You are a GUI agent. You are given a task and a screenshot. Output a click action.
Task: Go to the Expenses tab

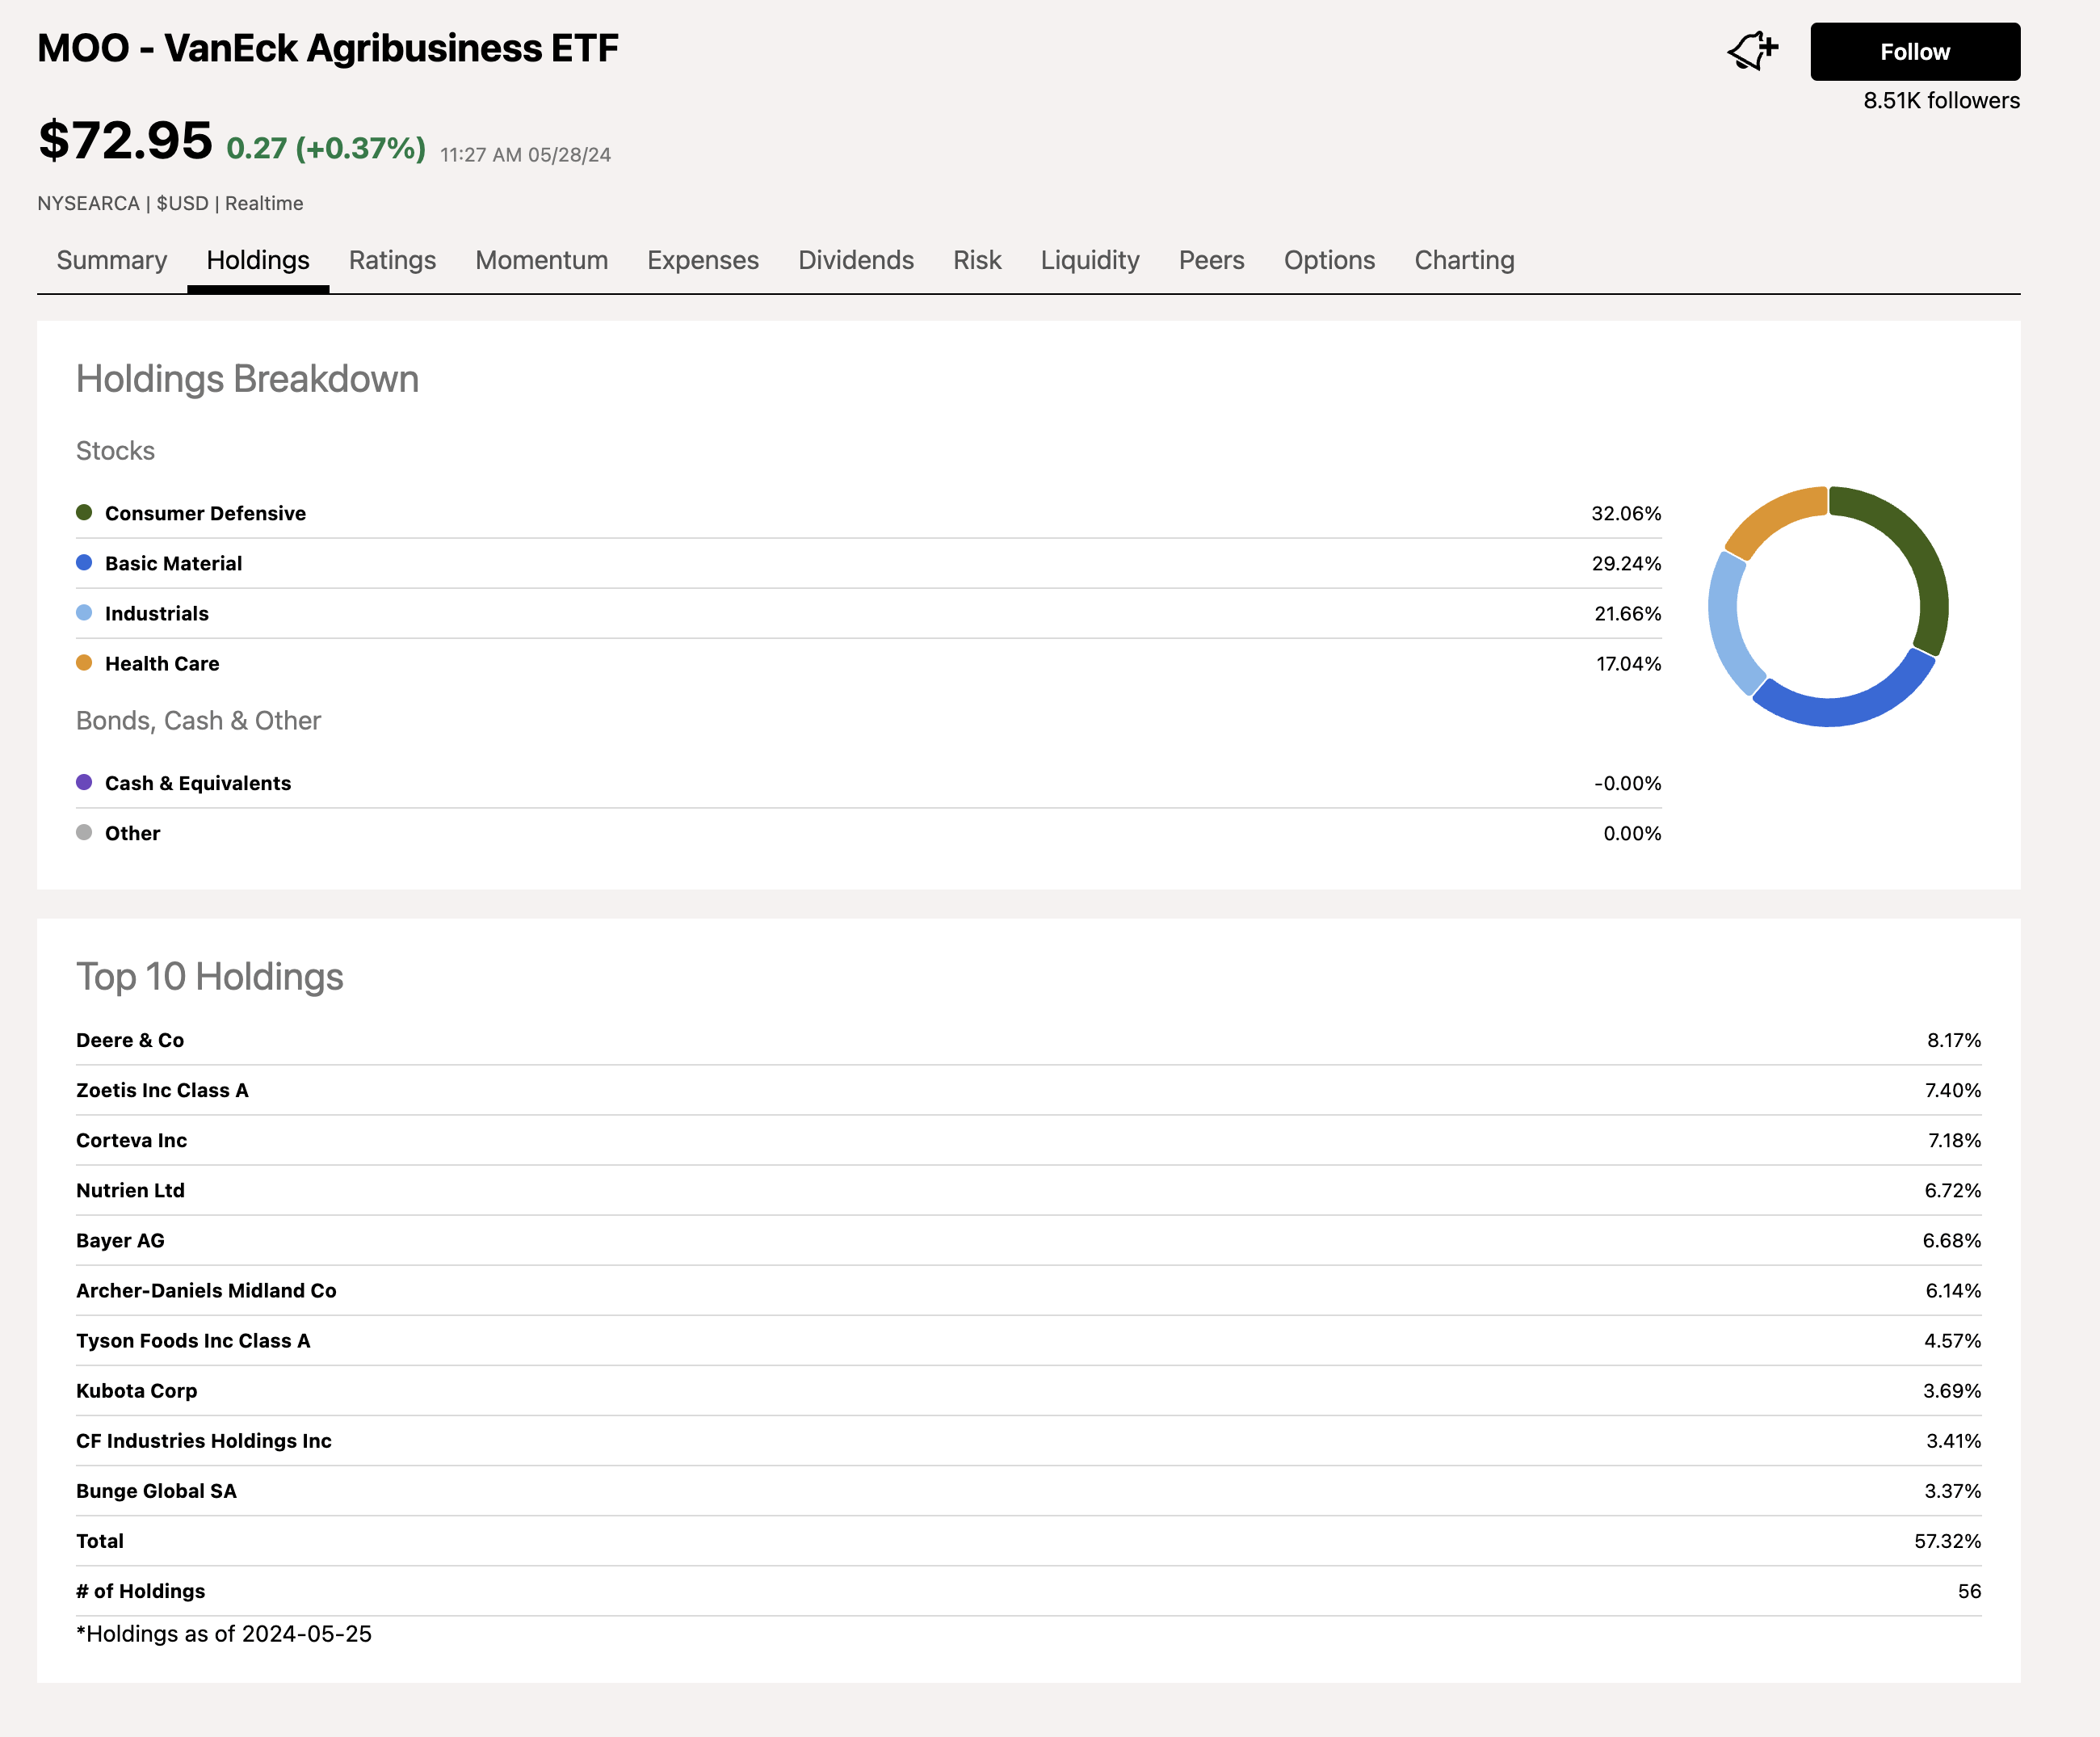(702, 260)
